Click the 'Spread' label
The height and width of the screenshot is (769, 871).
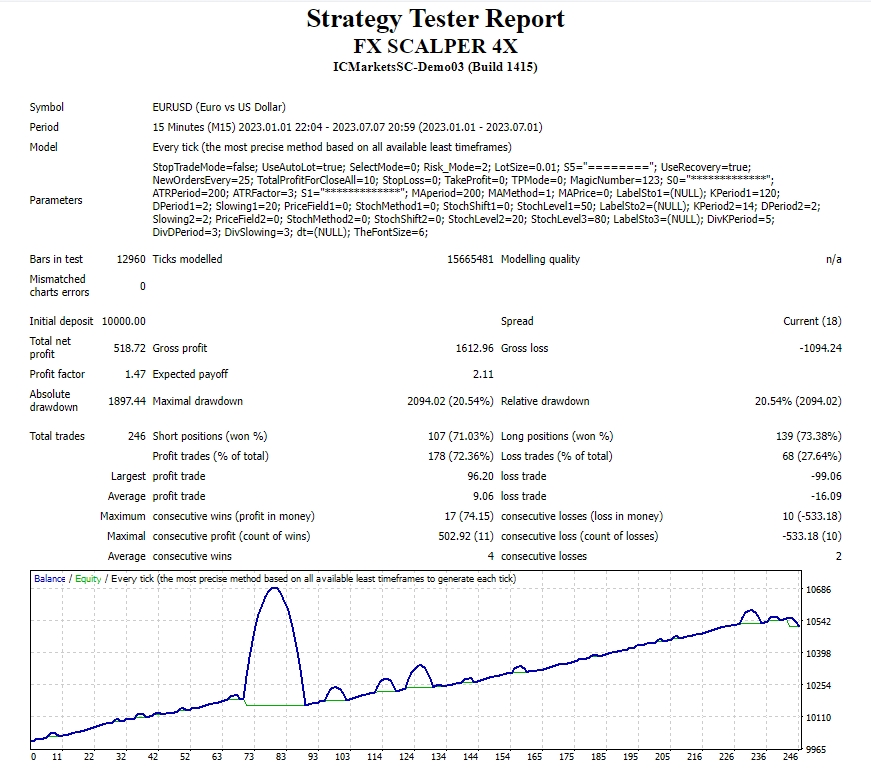tap(517, 321)
